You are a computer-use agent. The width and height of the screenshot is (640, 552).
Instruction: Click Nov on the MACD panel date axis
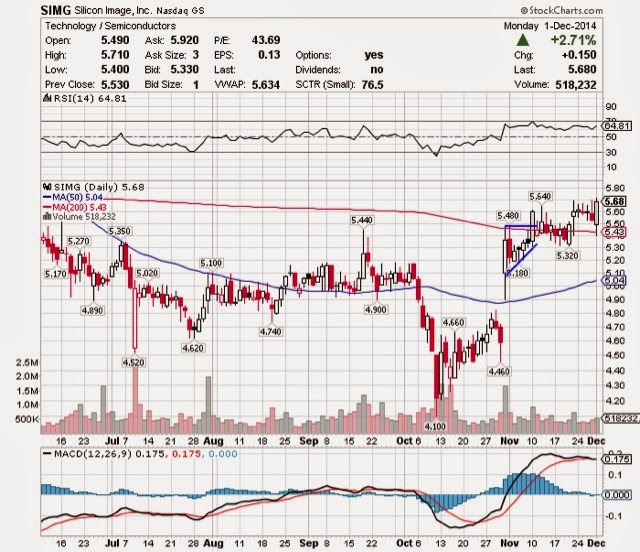coord(509,543)
